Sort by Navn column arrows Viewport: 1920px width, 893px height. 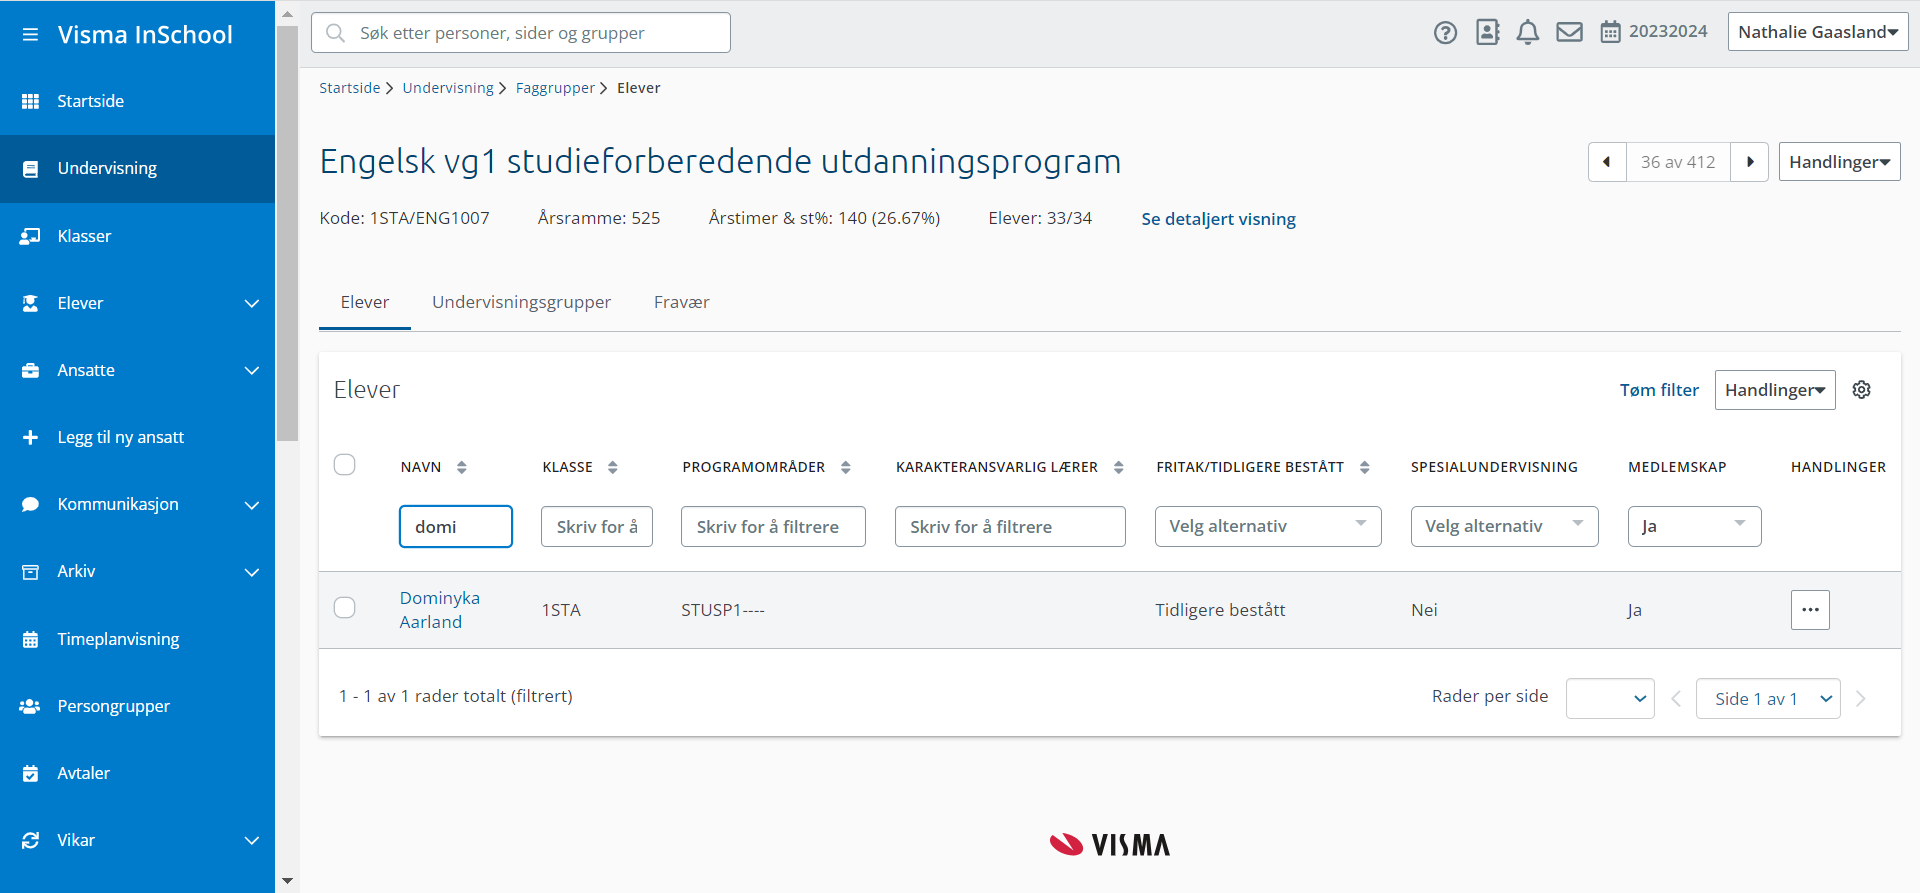click(x=461, y=467)
